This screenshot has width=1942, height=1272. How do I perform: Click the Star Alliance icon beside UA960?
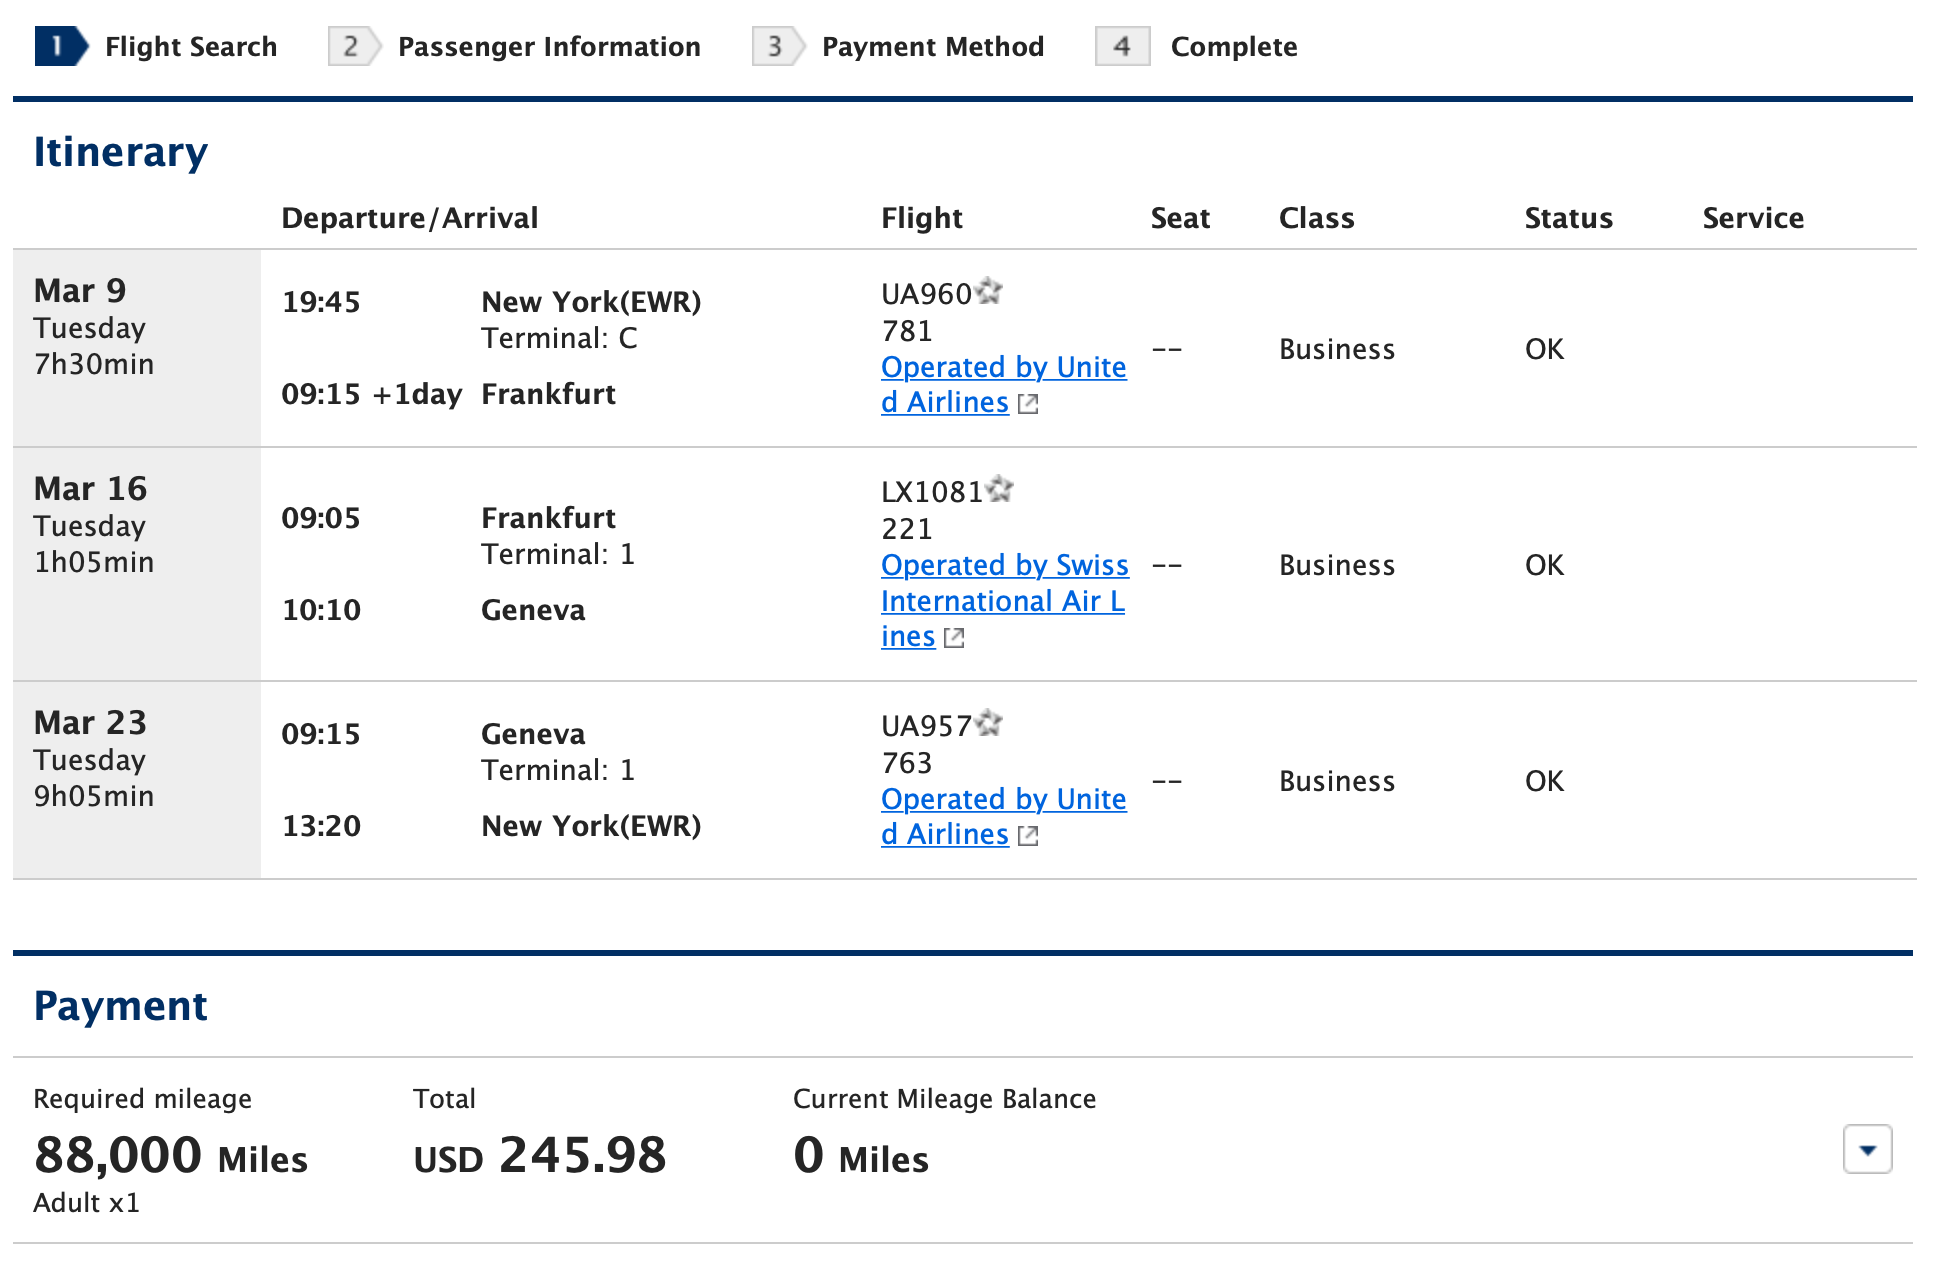pyautogui.click(x=990, y=291)
